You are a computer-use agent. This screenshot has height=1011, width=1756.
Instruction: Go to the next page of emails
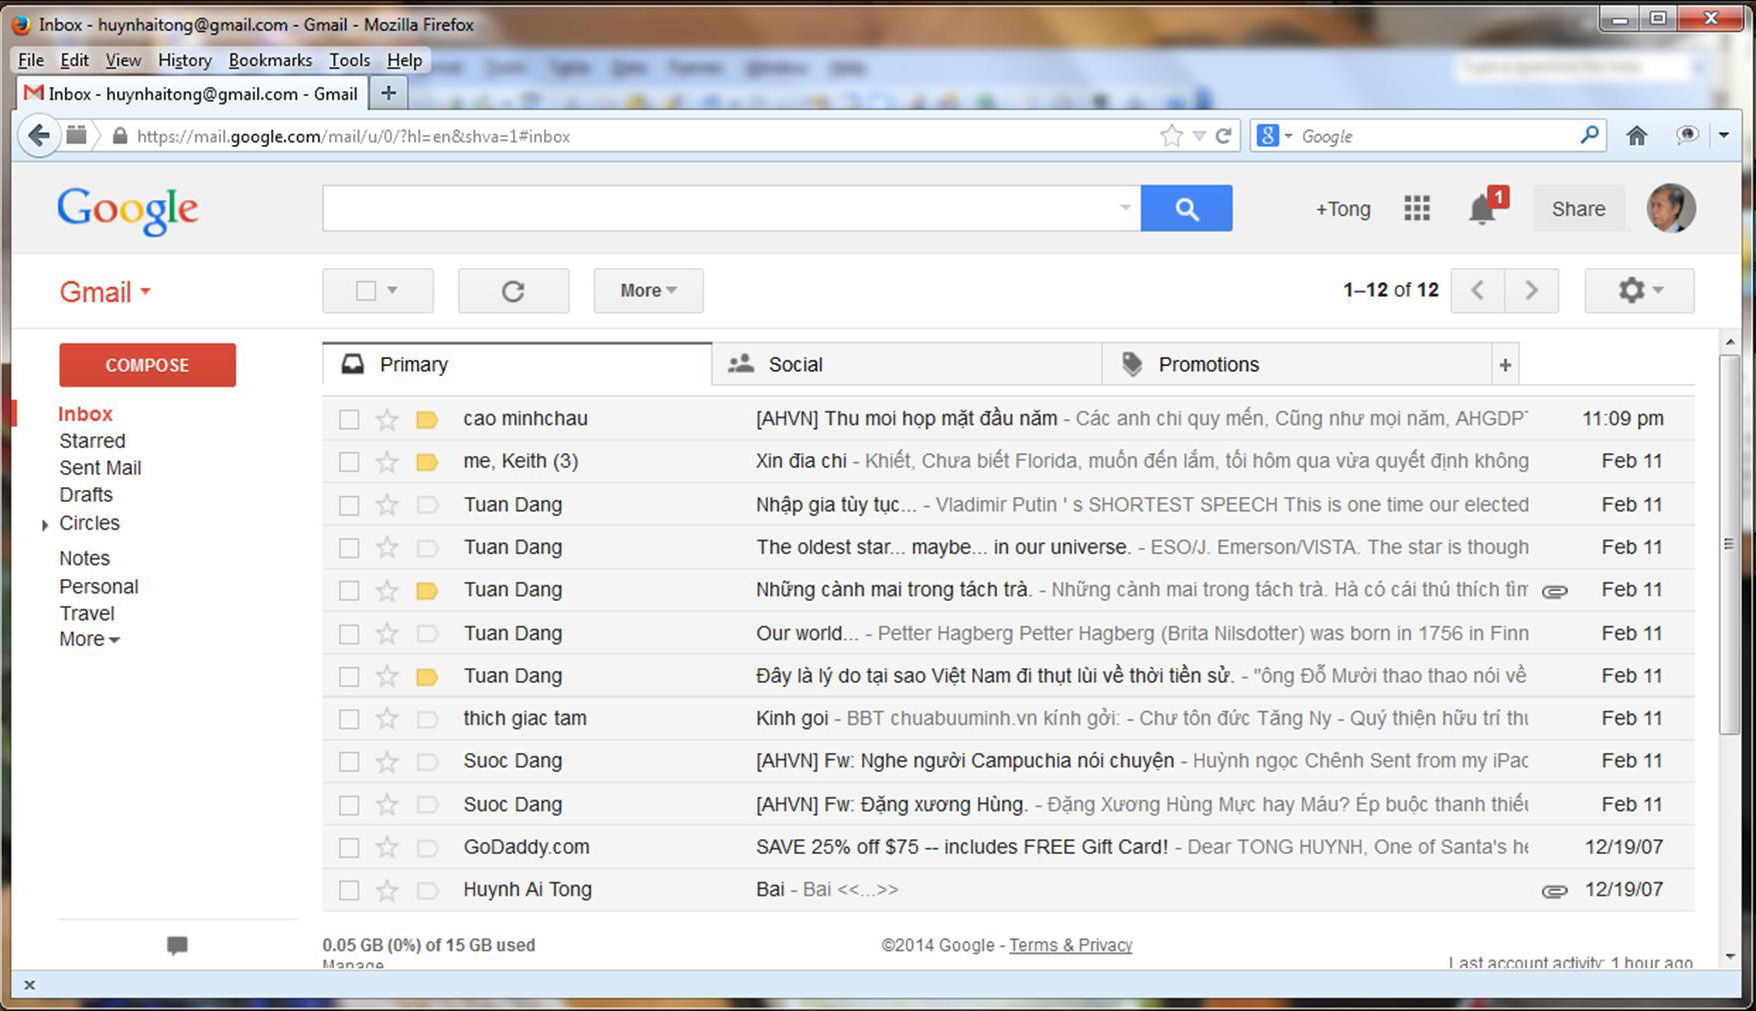[x=1531, y=291]
